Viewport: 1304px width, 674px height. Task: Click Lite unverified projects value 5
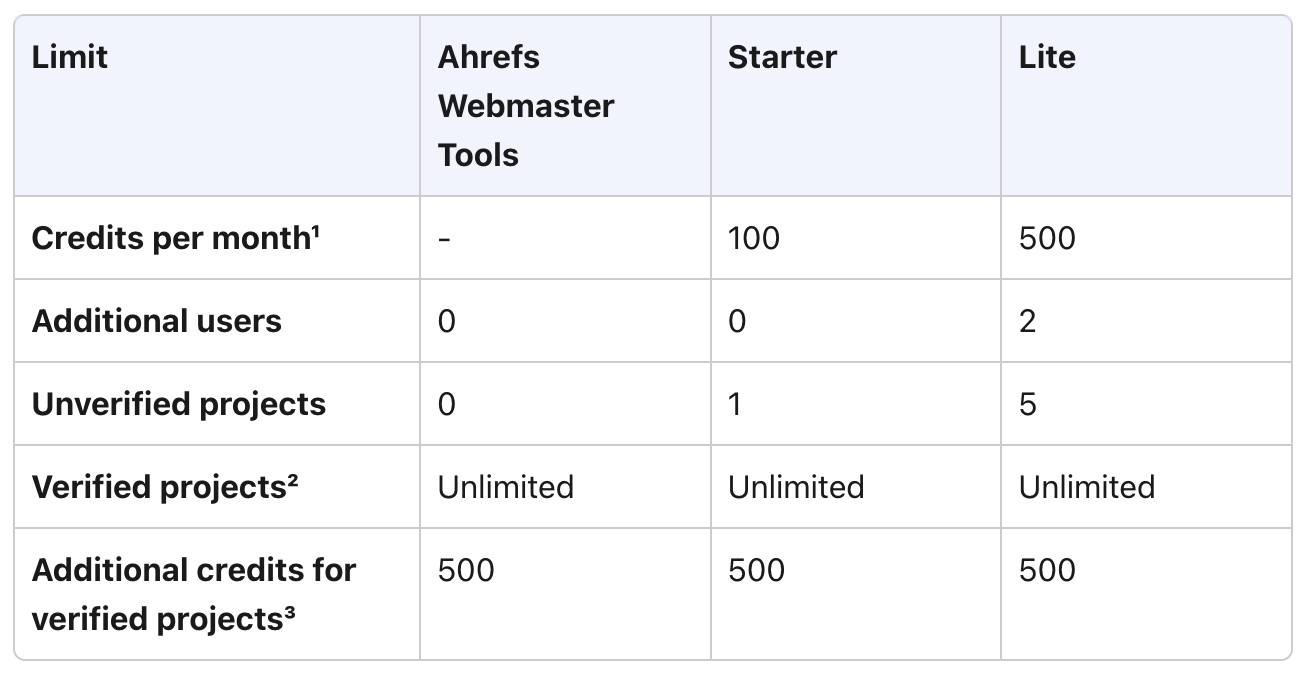point(1028,404)
